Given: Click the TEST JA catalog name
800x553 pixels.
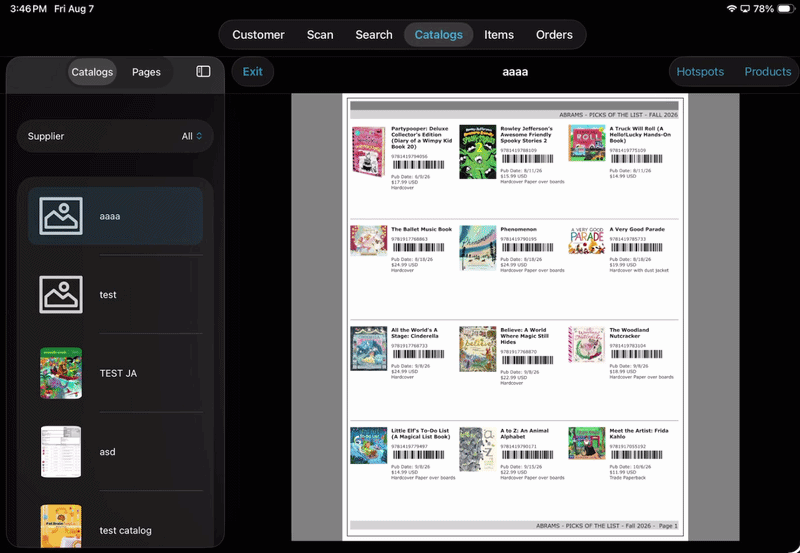Looking at the screenshot, I should coord(118,373).
